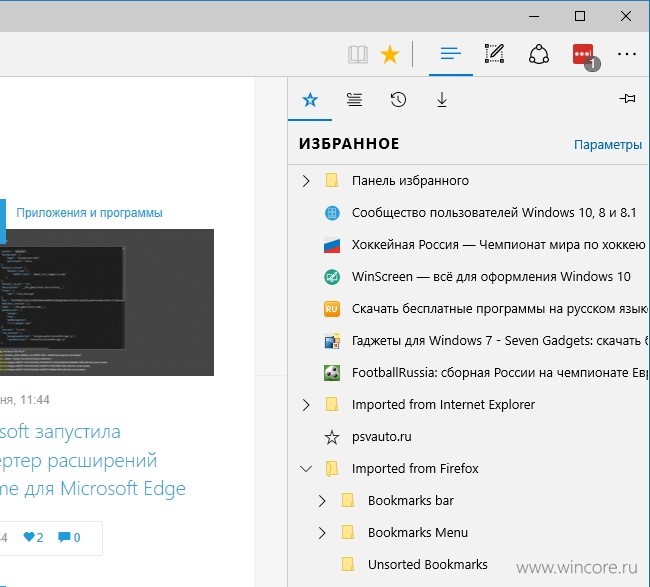
Task: Click the psvauto.ru star favicon
Action: (332, 437)
